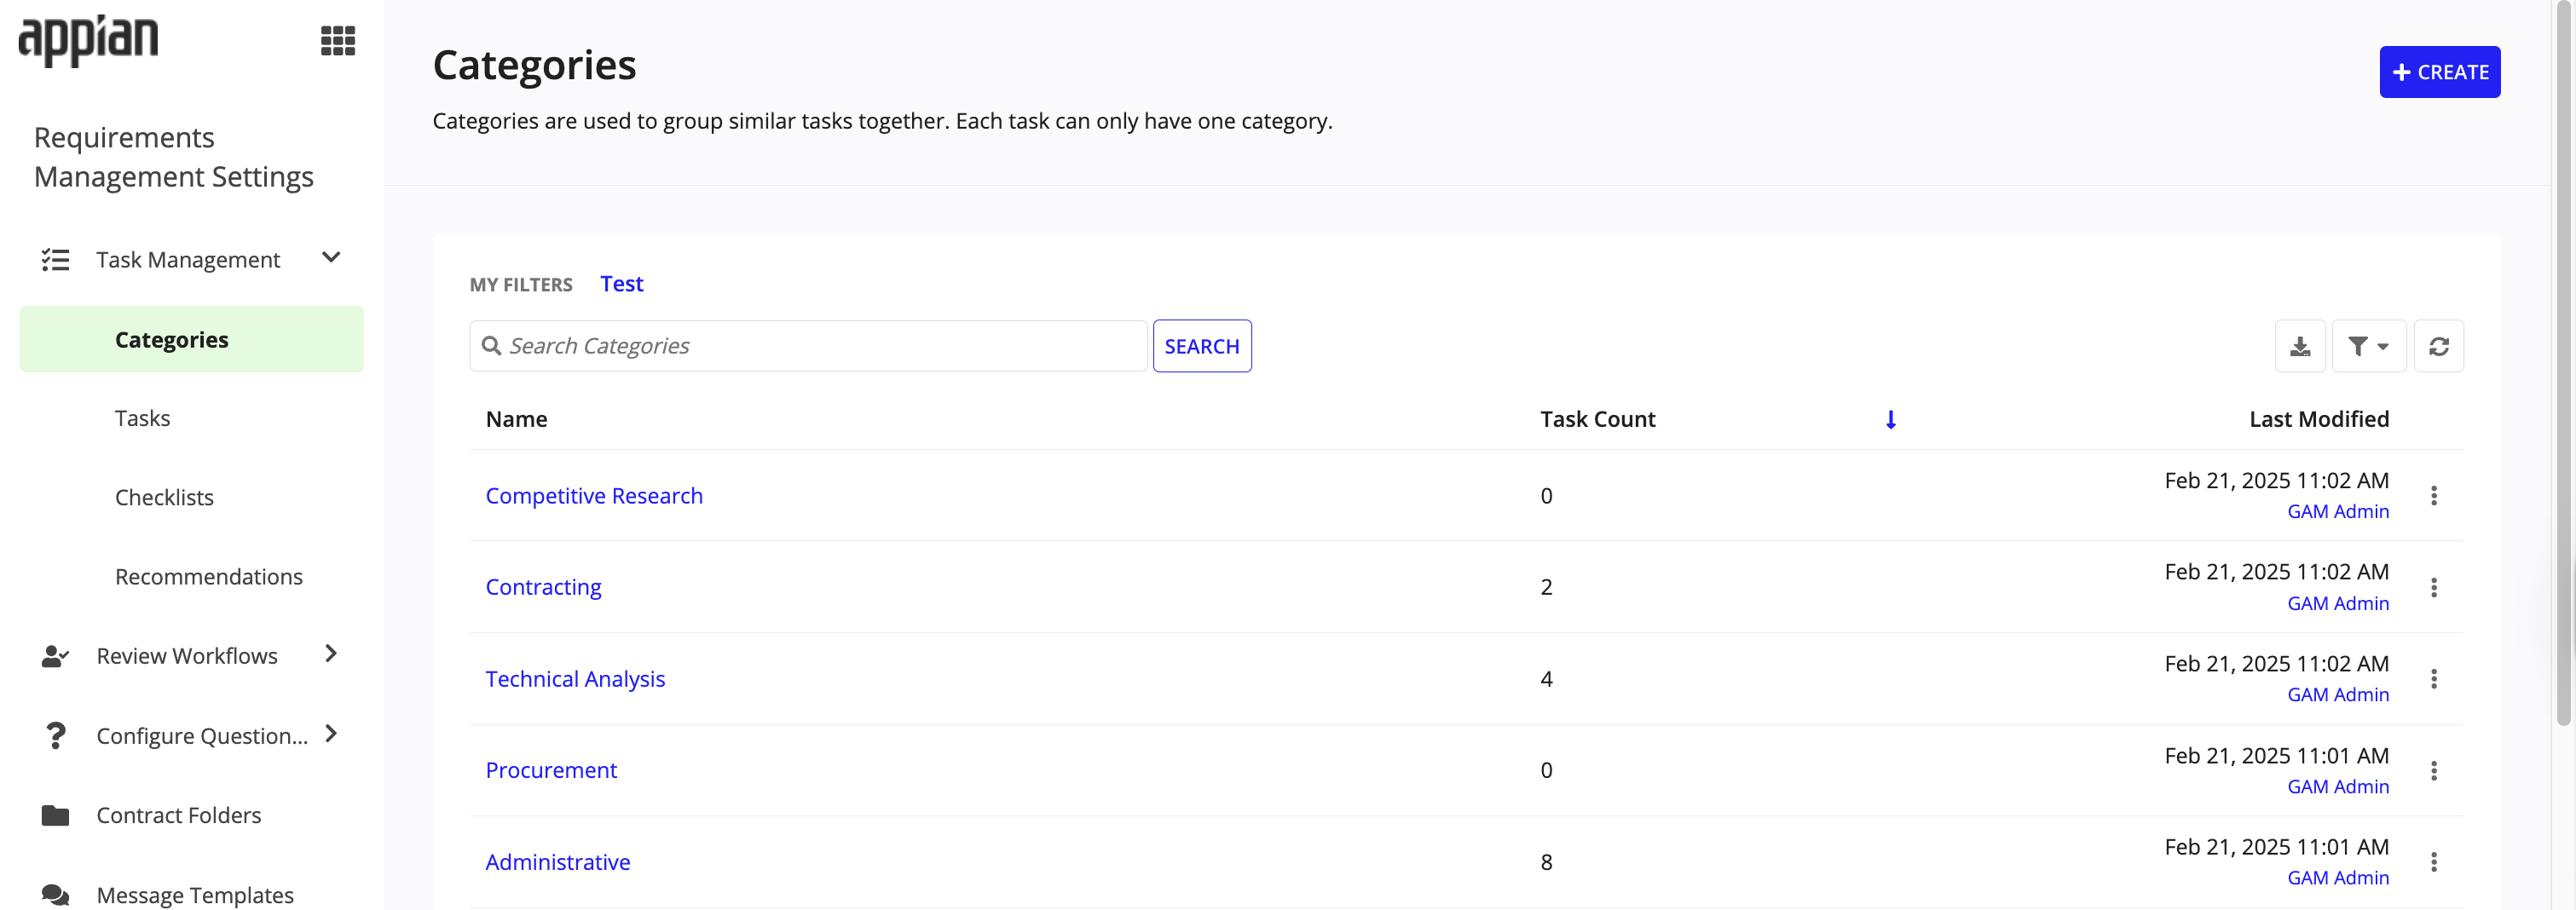Click GAM Admin in Competitive Research row
Image resolution: width=2576 pixels, height=910 pixels.
pos(2338,512)
